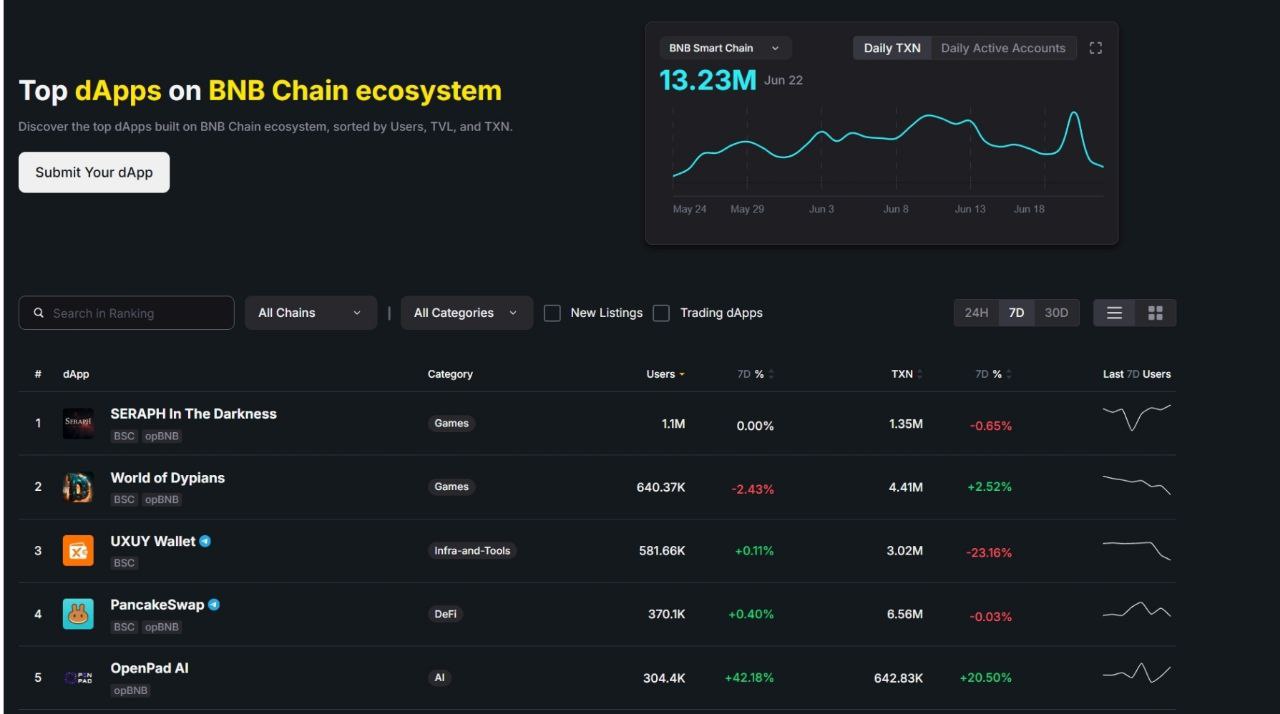This screenshot has width=1280, height=714.
Task: Click World of Dypians users sparkline
Action: click(x=1136, y=484)
